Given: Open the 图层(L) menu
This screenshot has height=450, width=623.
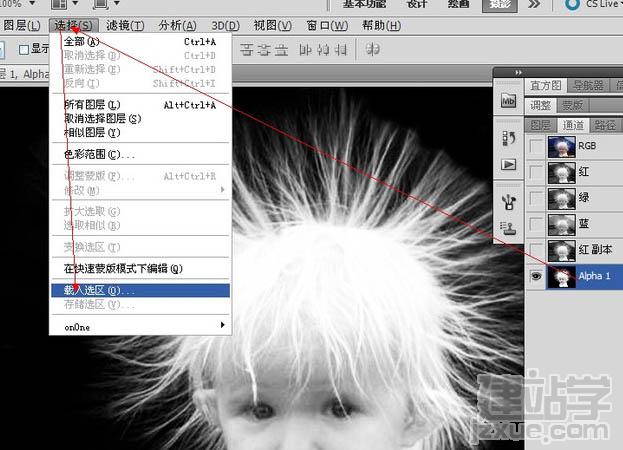Looking at the screenshot, I should 22,26.
